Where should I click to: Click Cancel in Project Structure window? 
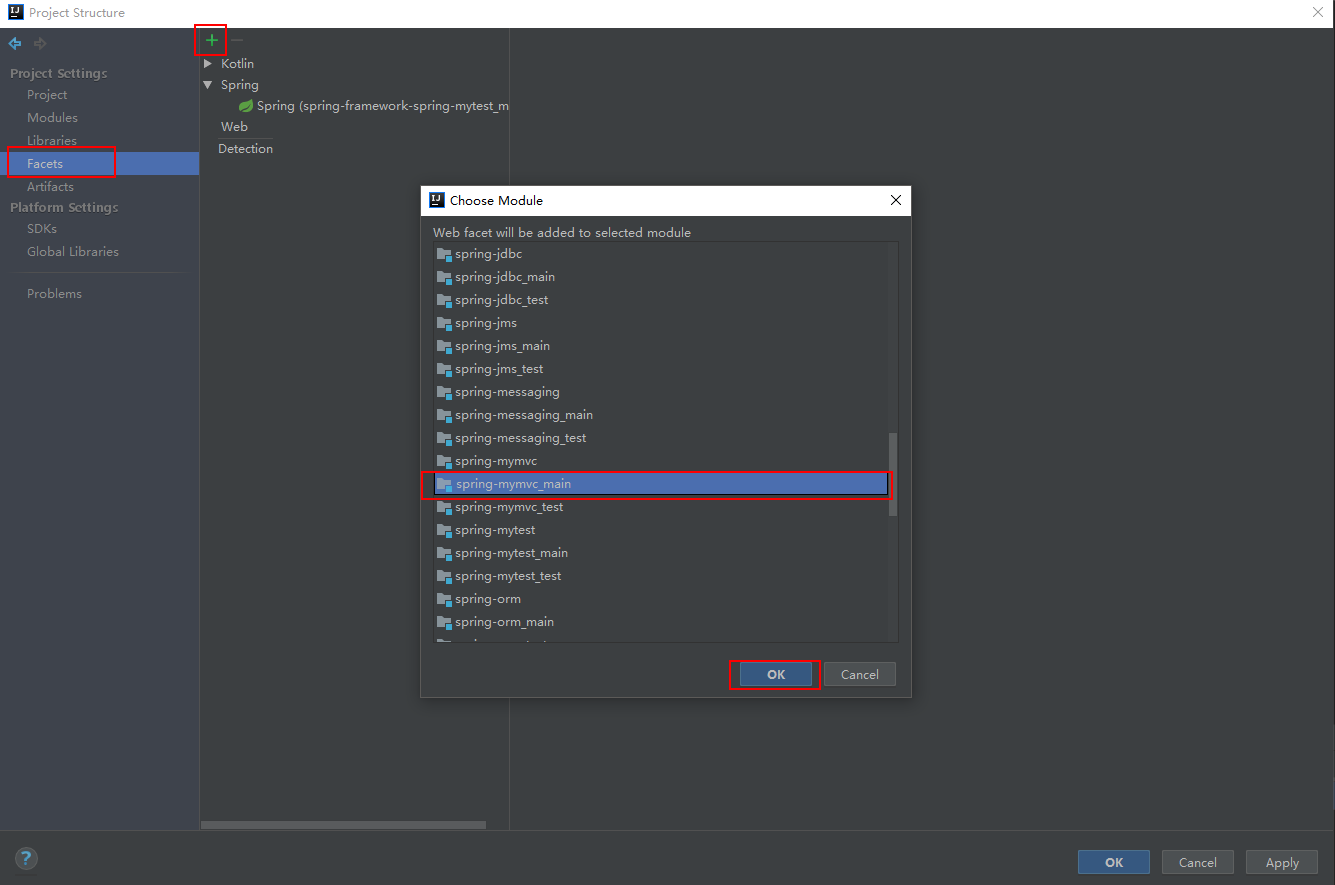pyautogui.click(x=1198, y=862)
